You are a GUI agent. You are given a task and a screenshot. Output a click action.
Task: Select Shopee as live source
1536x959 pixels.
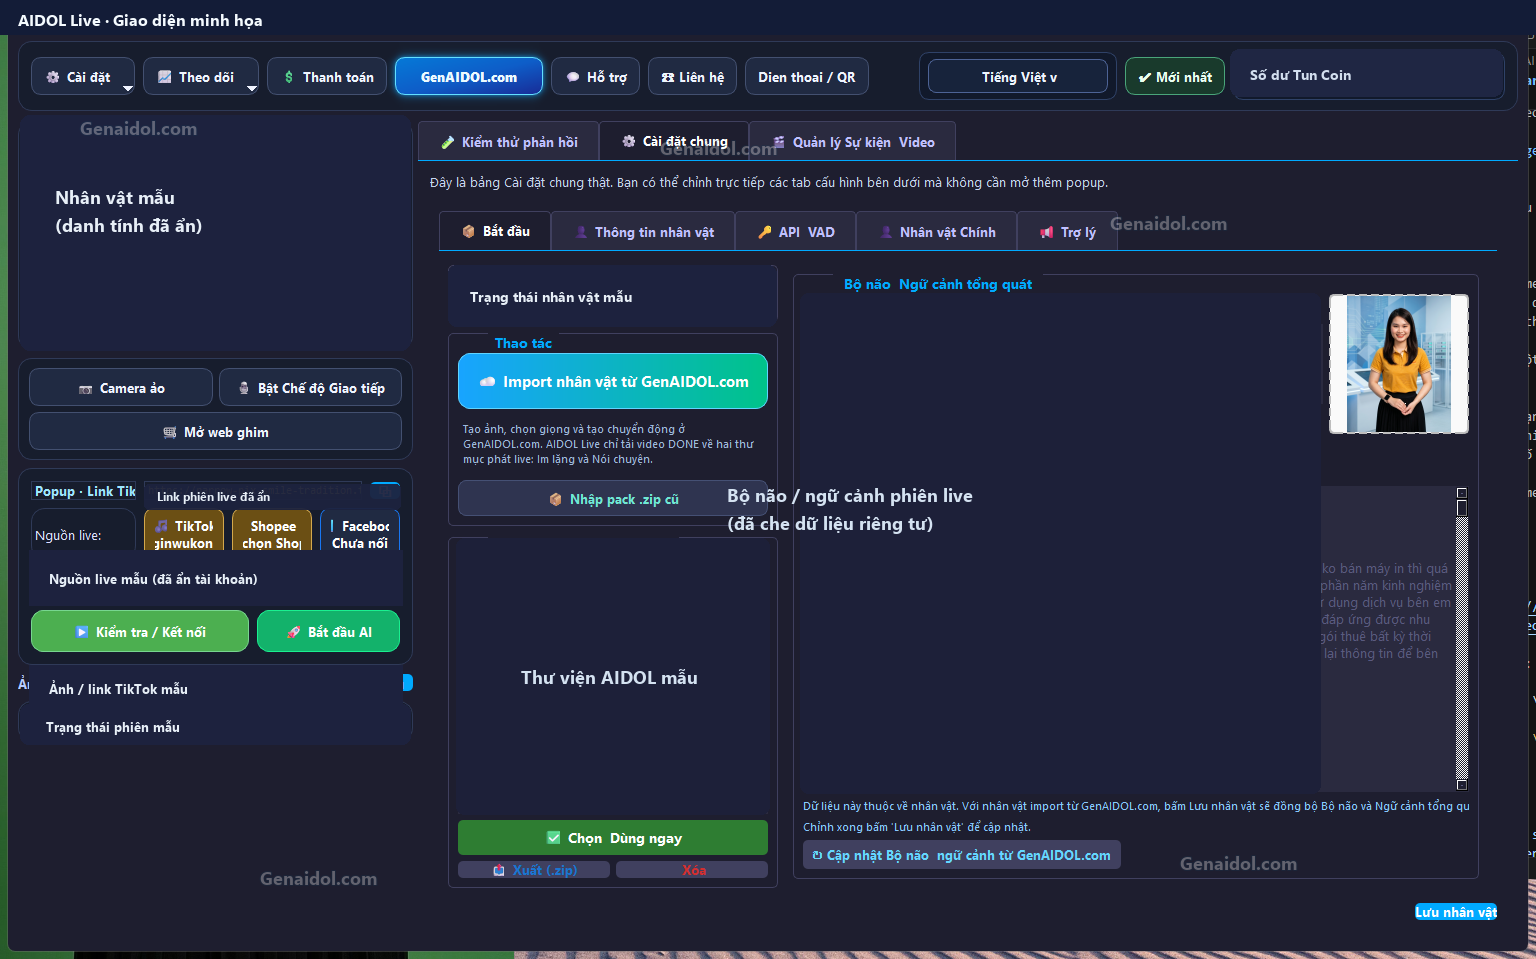click(272, 531)
